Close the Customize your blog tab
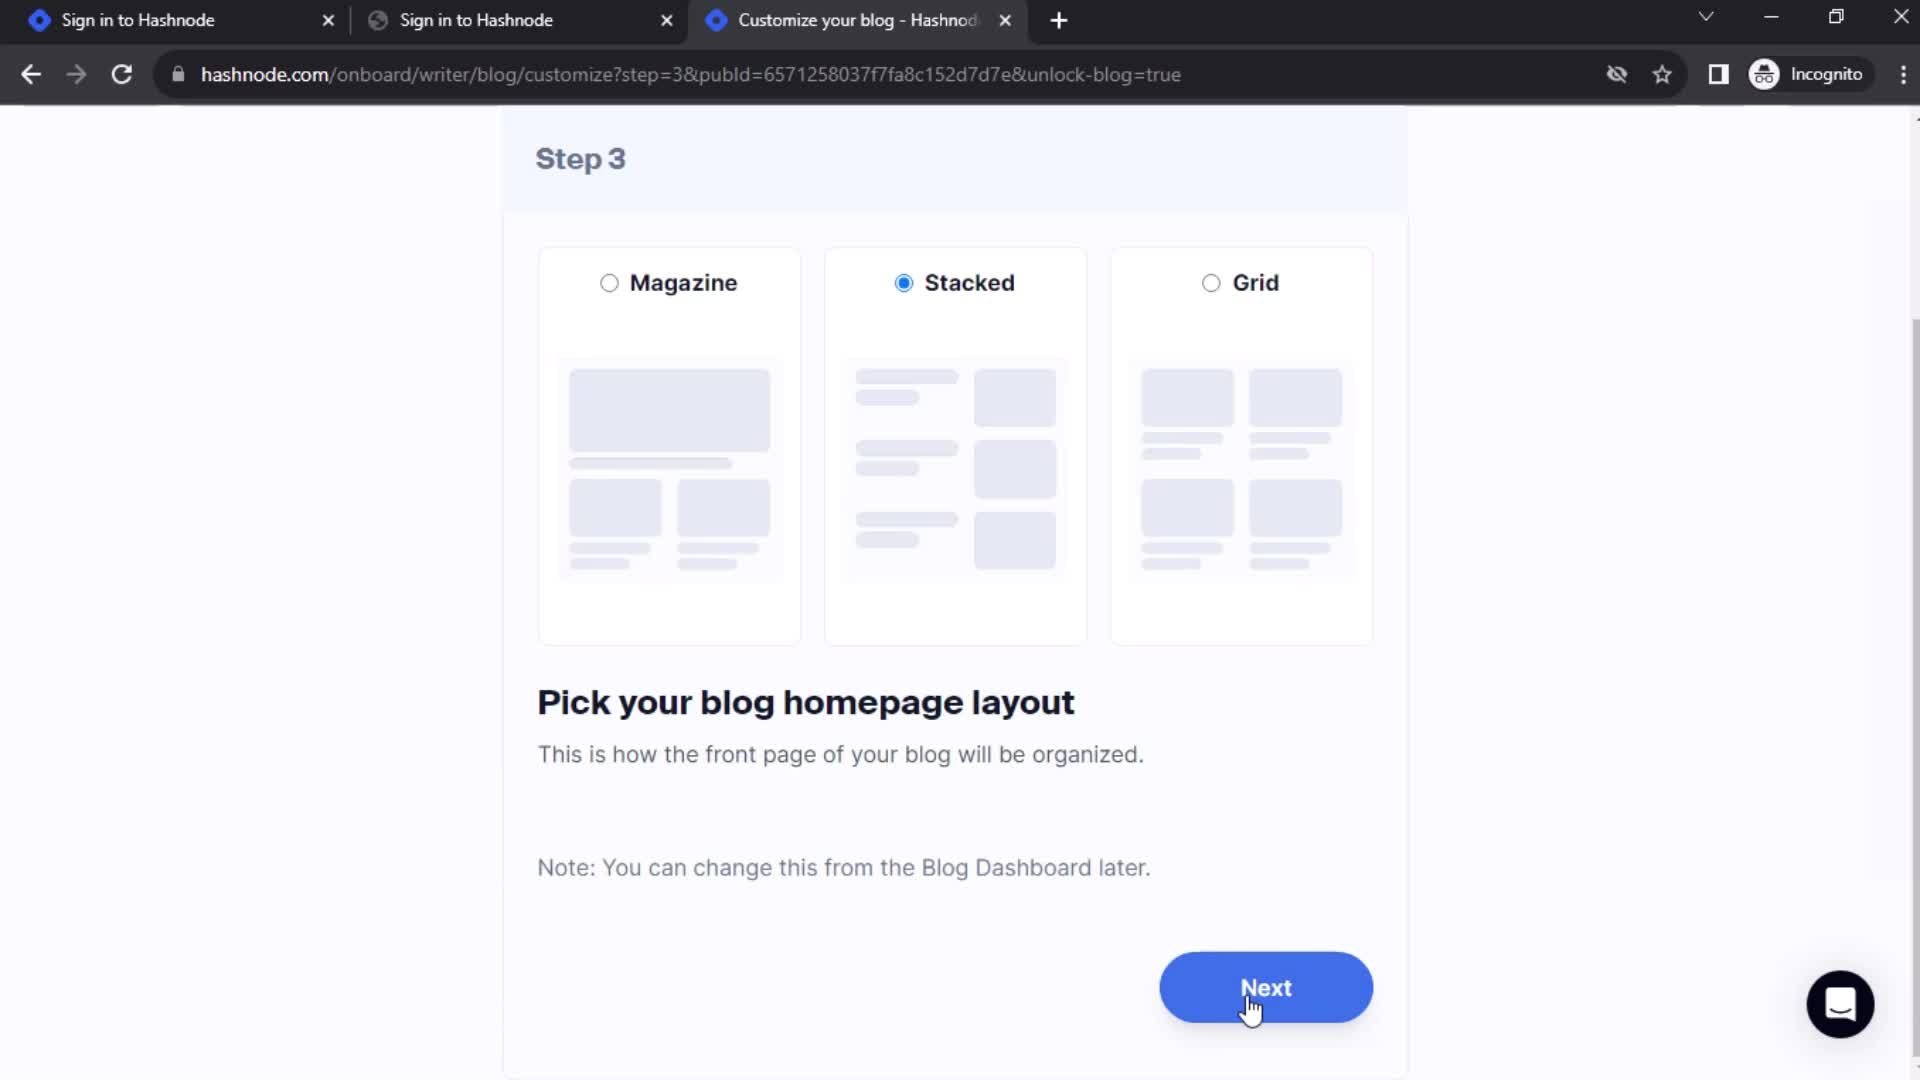The height and width of the screenshot is (1080, 1920). pyautogui.click(x=1005, y=20)
